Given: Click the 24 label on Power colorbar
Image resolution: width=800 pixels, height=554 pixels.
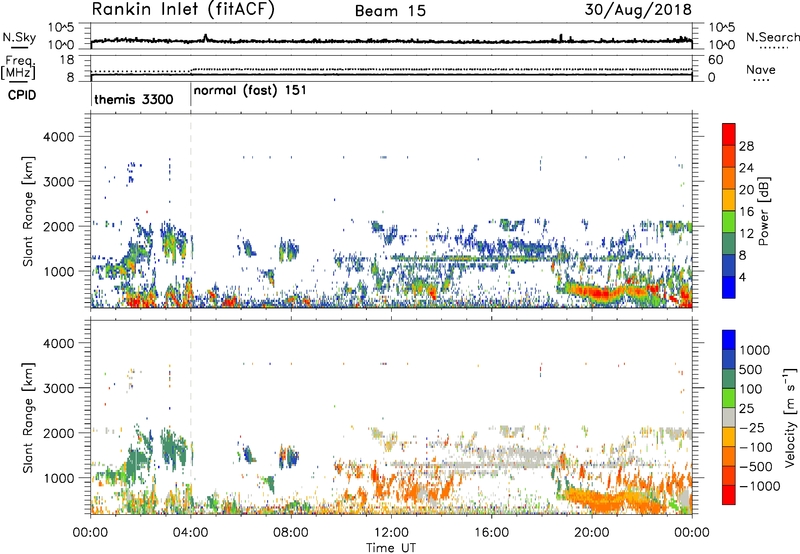Looking at the screenshot, I should 746,168.
